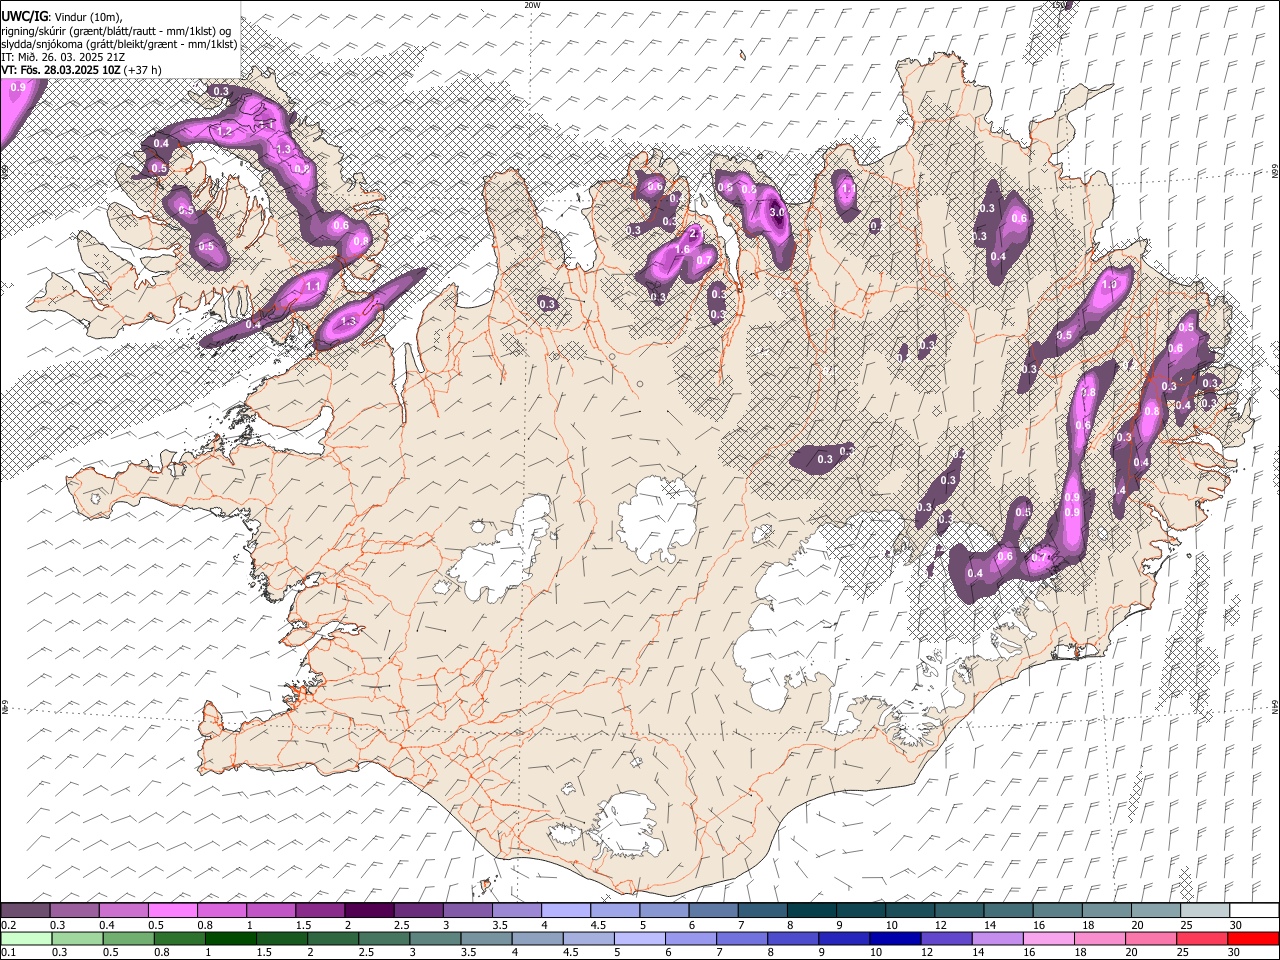Click the Hofsjökull glacier white area

click(657, 518)
